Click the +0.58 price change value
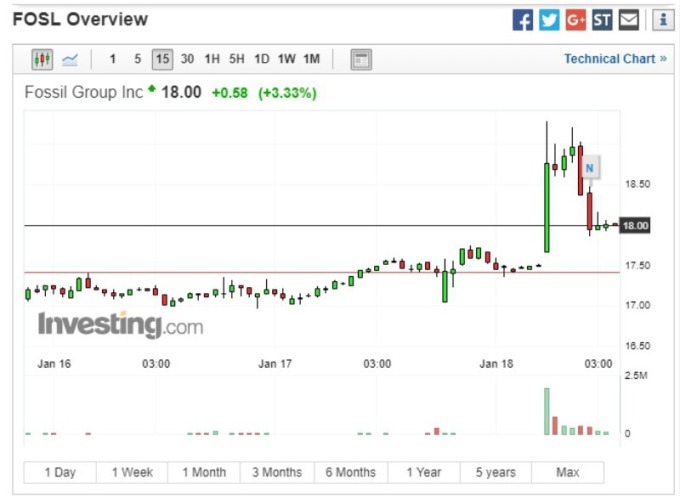This screenshot has height=496, width=680. click(x=229, y=93)
